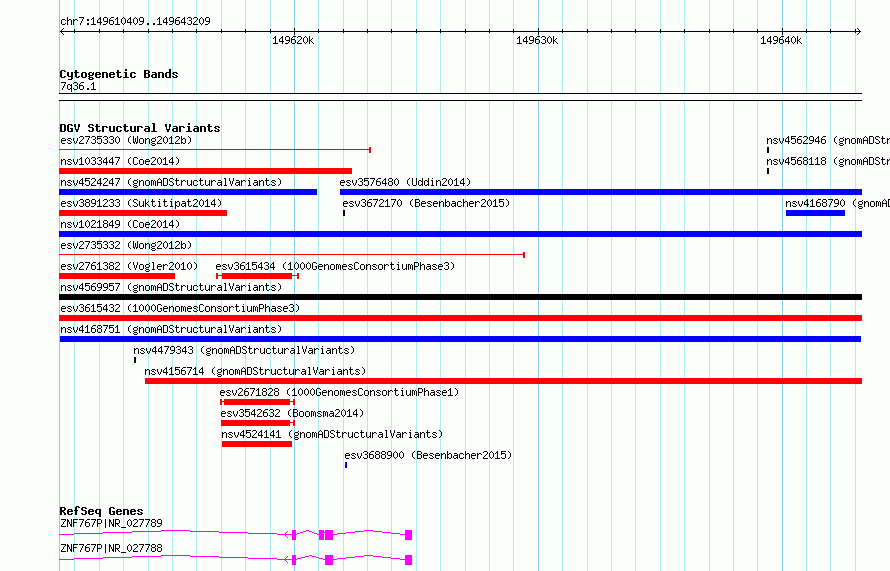Open the esv3672170 (Besenbacher2015) variant label
The width and height of the screenshot is (890, 571).
click(x=426, y=203)
